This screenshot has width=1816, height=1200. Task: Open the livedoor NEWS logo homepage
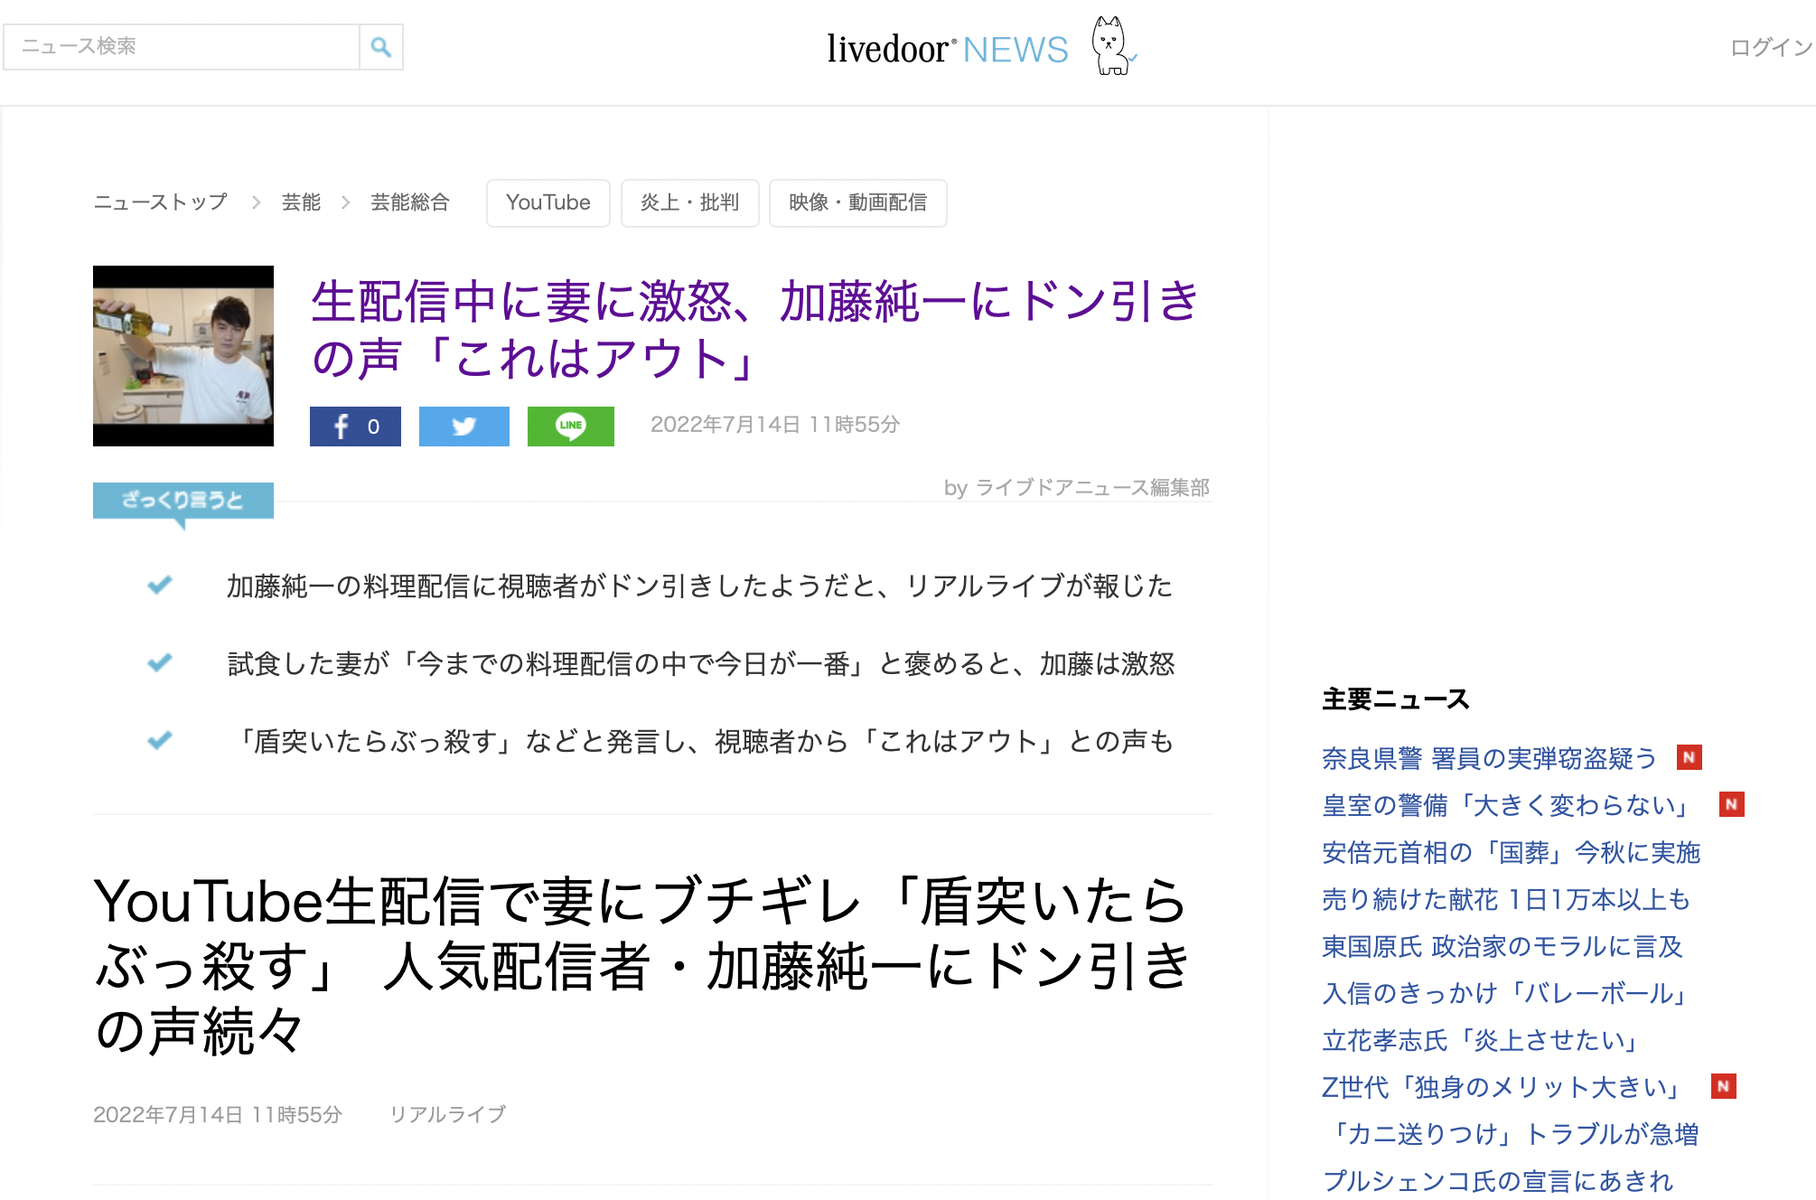point(947,48)
